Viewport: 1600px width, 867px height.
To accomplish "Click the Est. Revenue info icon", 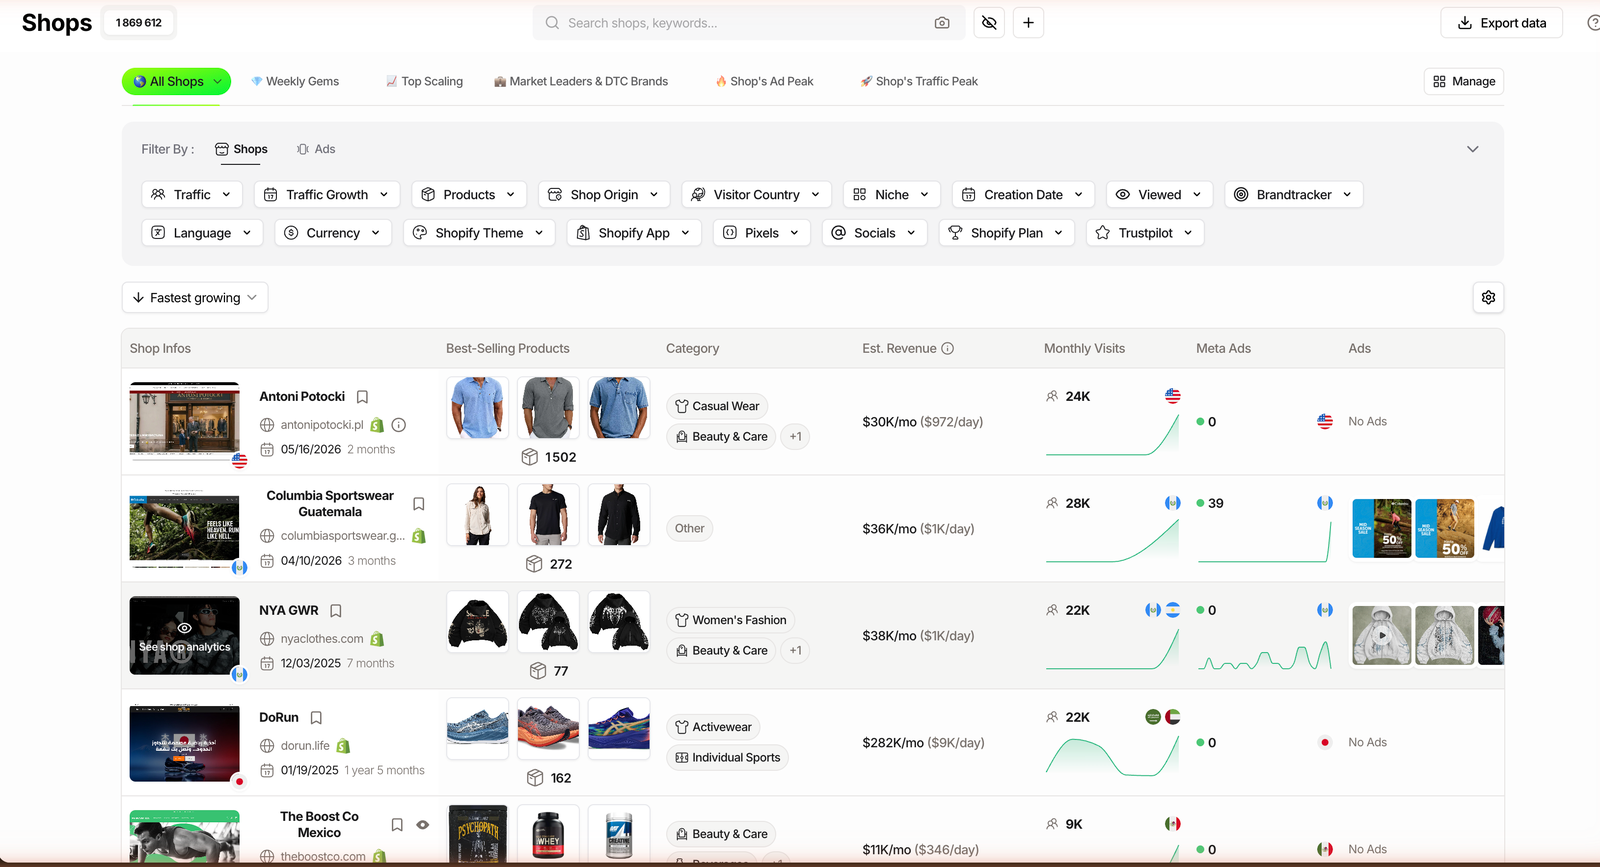I will (948, 349).
